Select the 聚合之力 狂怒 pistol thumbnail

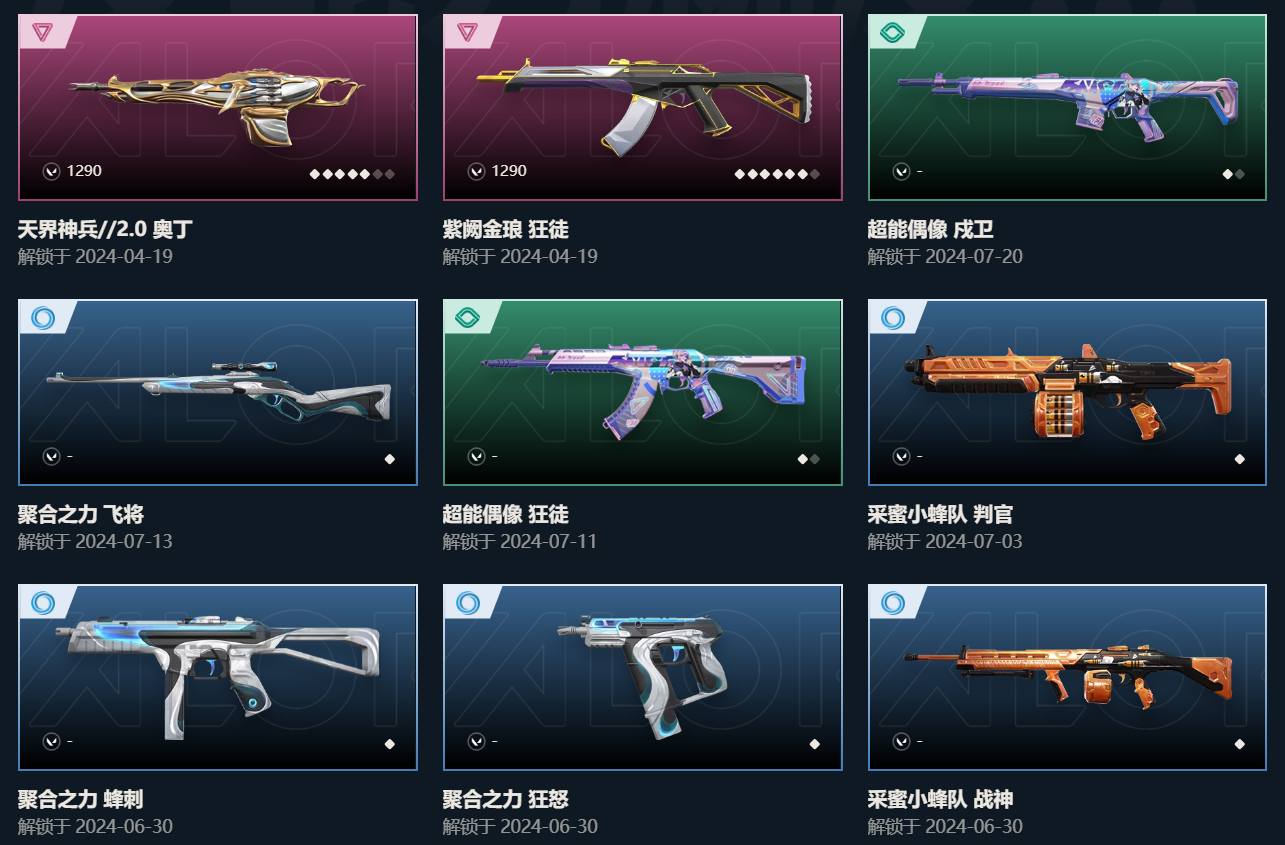(x=643, y=675)
